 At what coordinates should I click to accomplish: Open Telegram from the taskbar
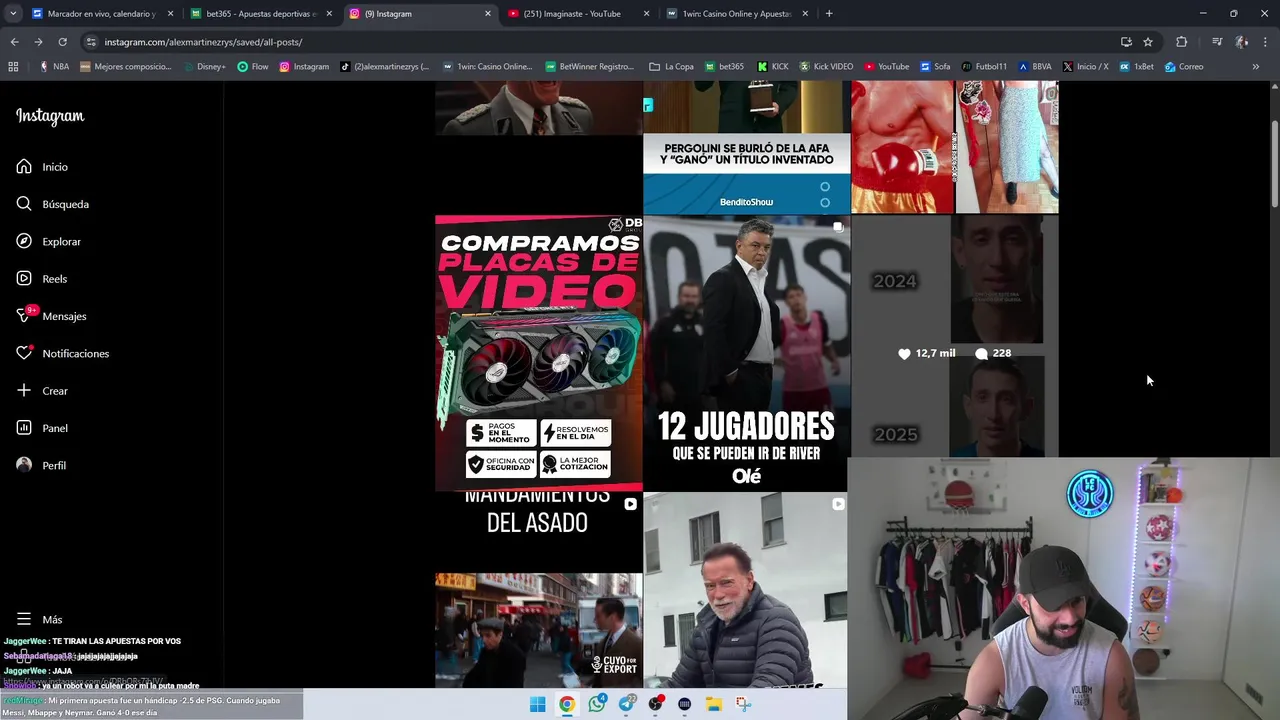point(626,704)
